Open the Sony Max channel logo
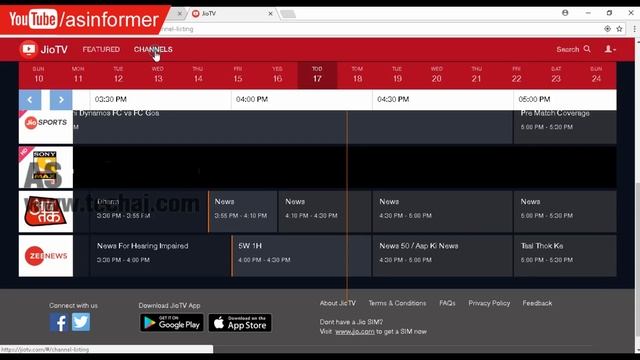The height and width of the screenshot is (360, 640). [46, 167]
